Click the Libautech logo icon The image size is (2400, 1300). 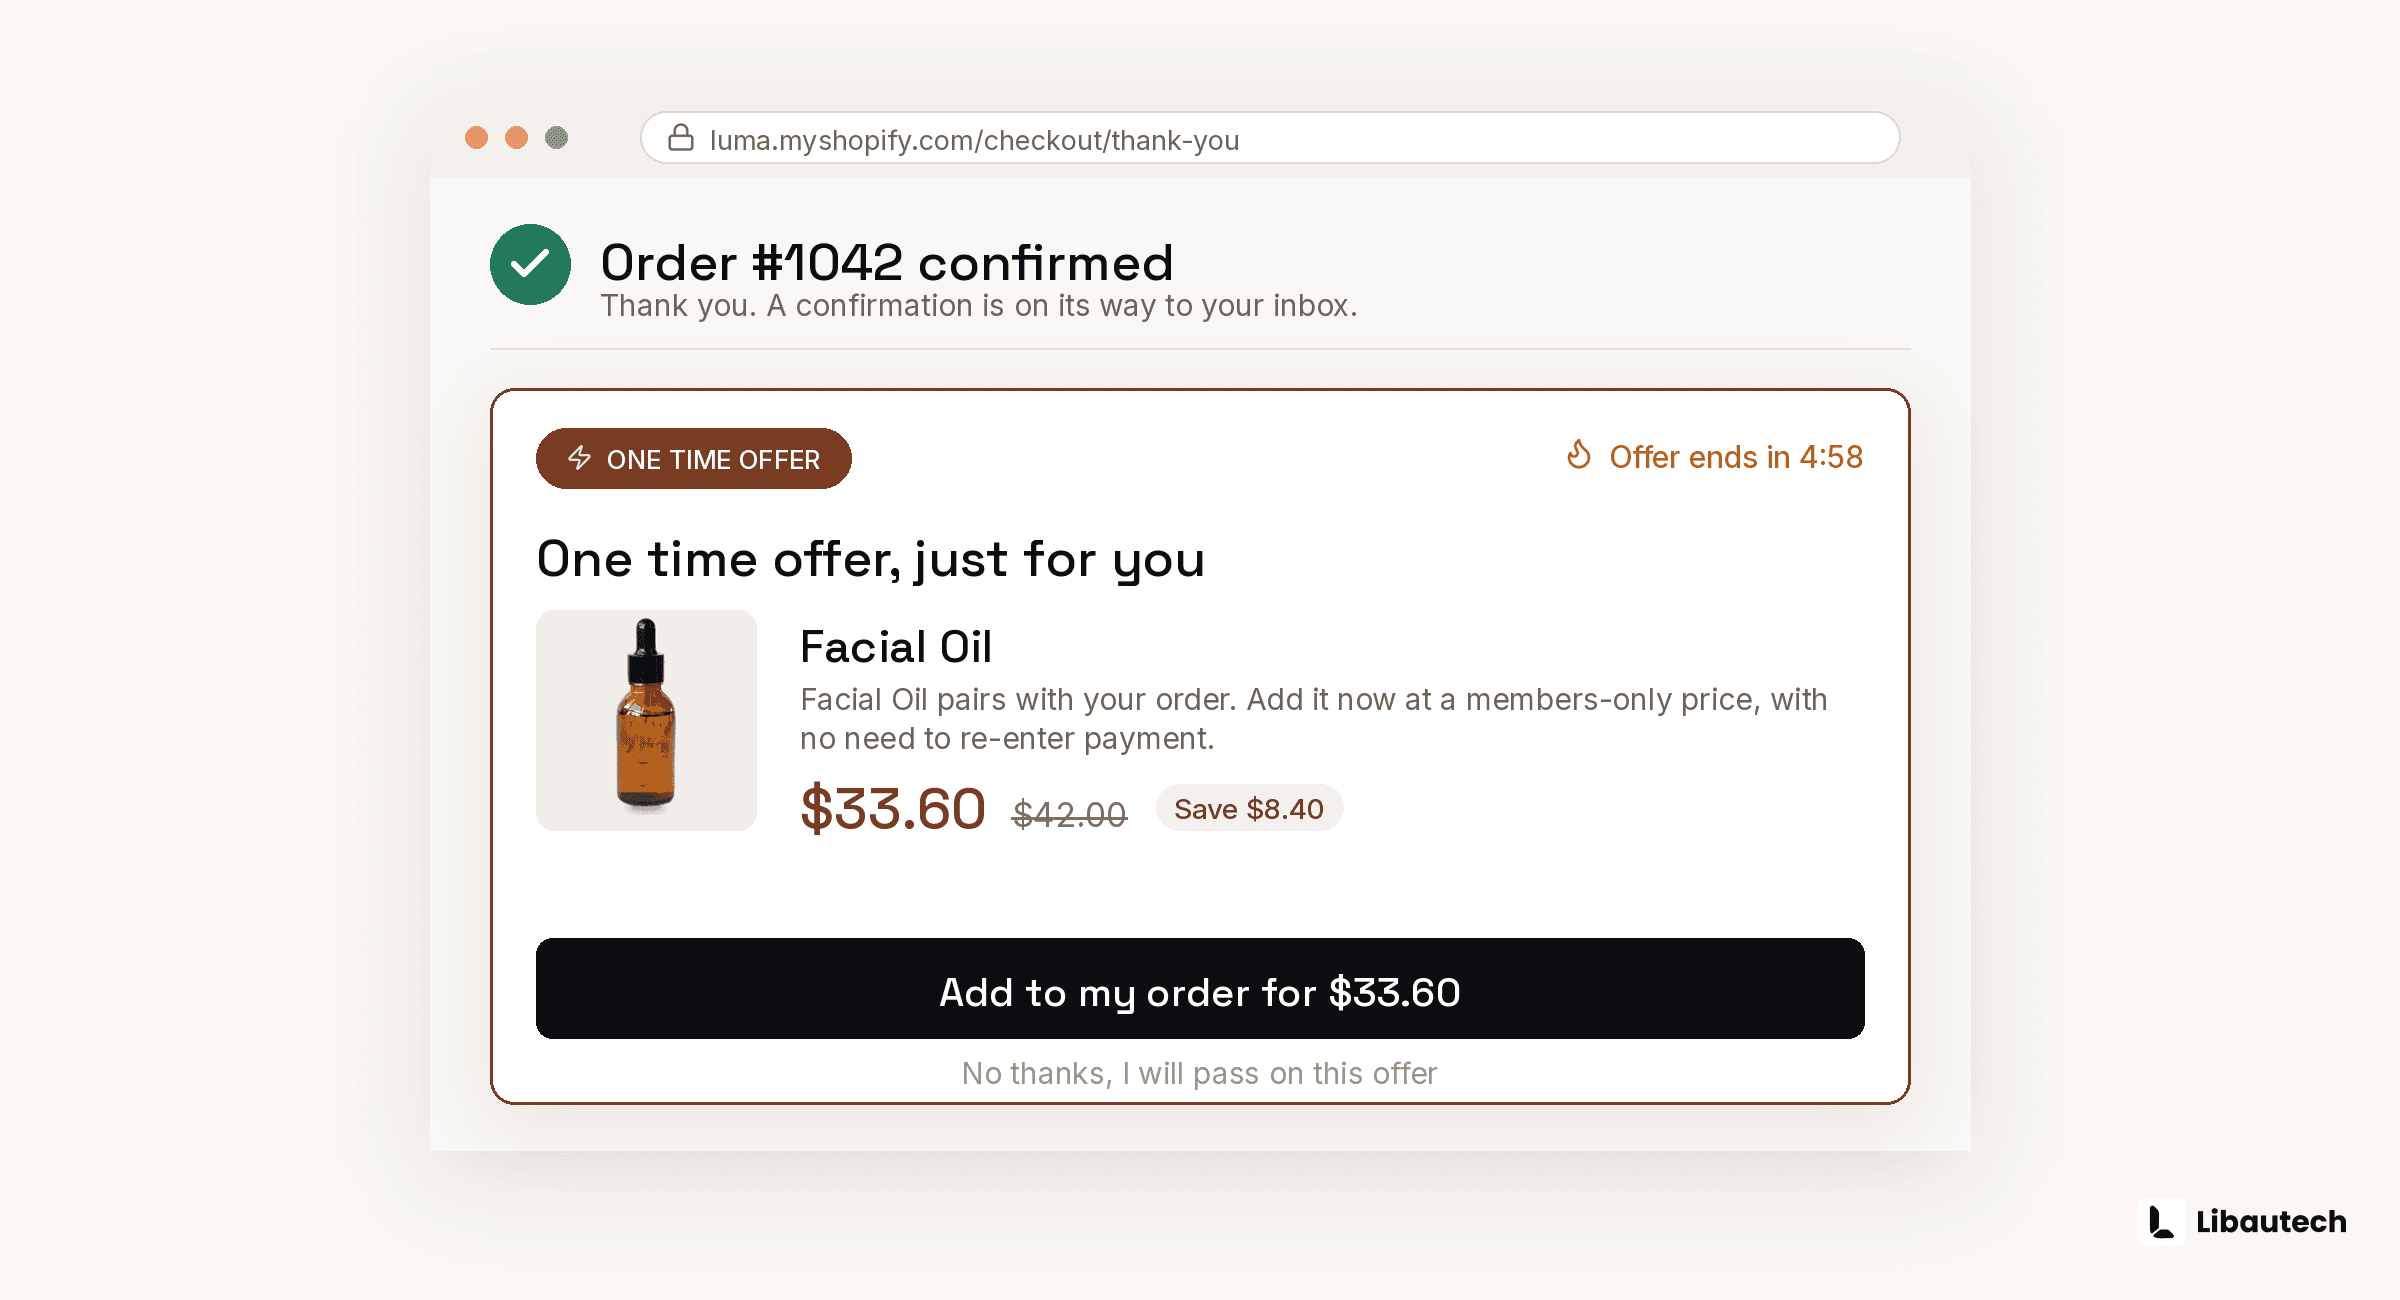coord(2161,1221)
